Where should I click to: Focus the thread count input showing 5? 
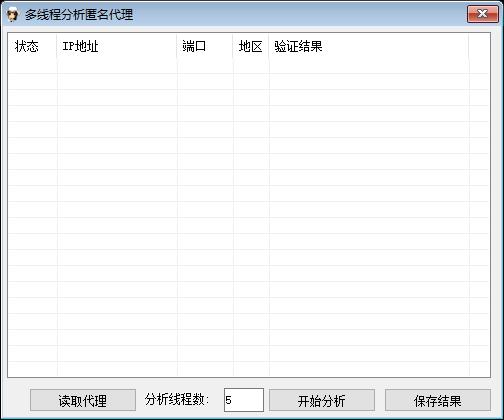point(244,400)
